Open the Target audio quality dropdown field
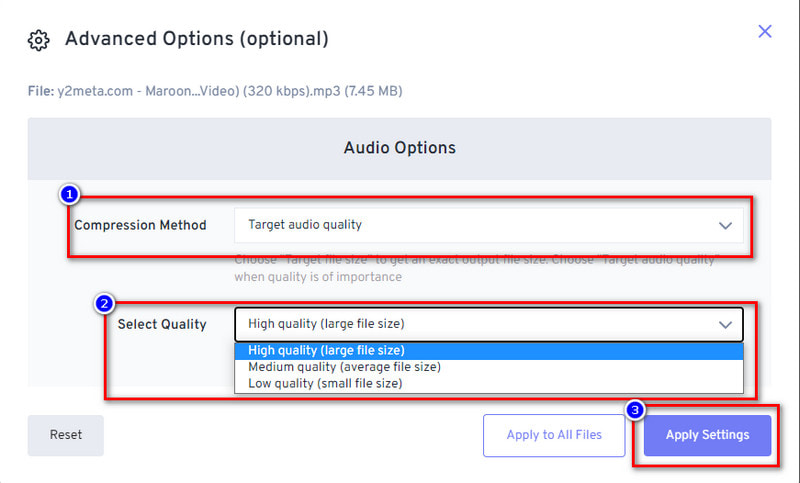 point(488,225)
